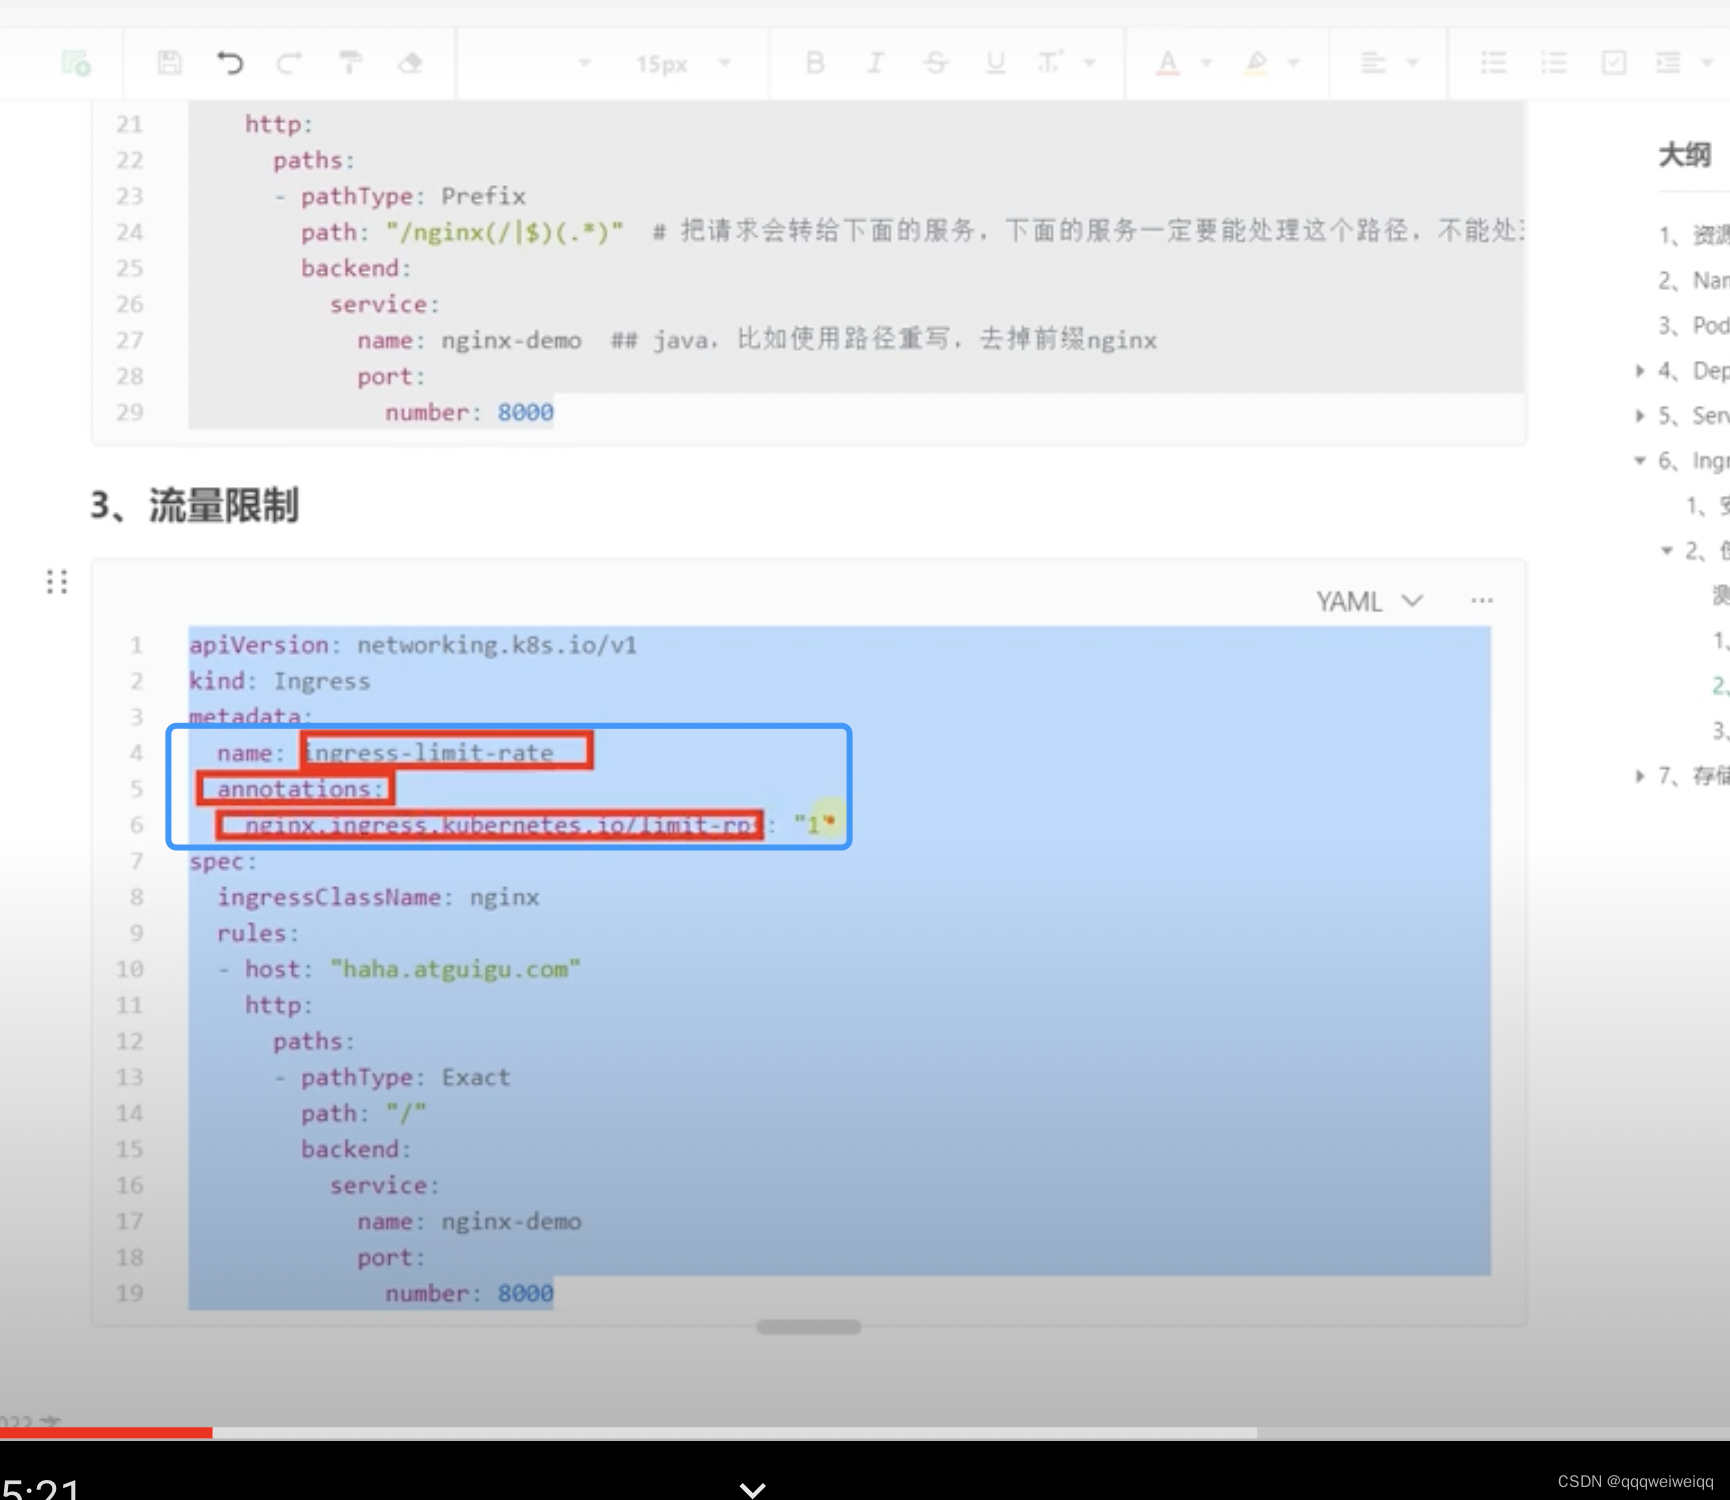The image size is (1730, 1500).
Task: Select the format painter tool
Action: coord(350,63)
